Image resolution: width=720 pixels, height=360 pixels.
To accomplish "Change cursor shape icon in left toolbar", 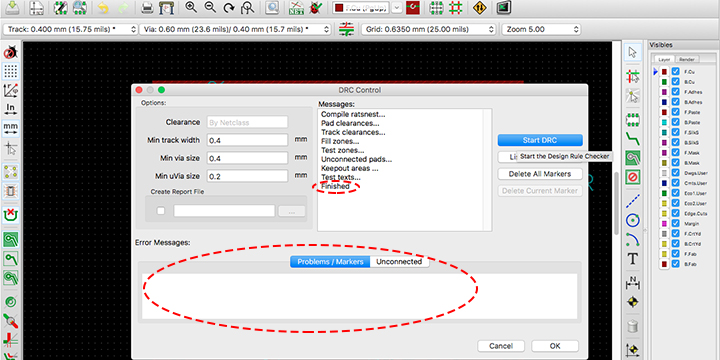I will click(11, 148).
